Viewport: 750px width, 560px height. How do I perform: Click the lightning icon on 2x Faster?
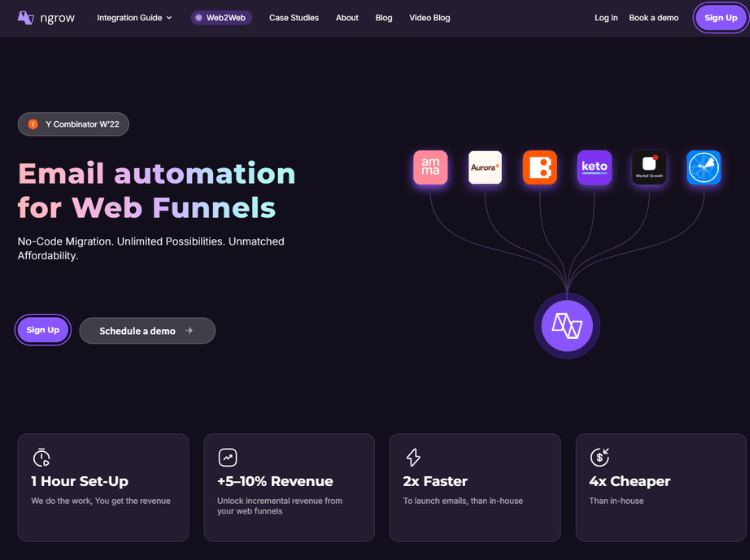click(x=413, y=457)
